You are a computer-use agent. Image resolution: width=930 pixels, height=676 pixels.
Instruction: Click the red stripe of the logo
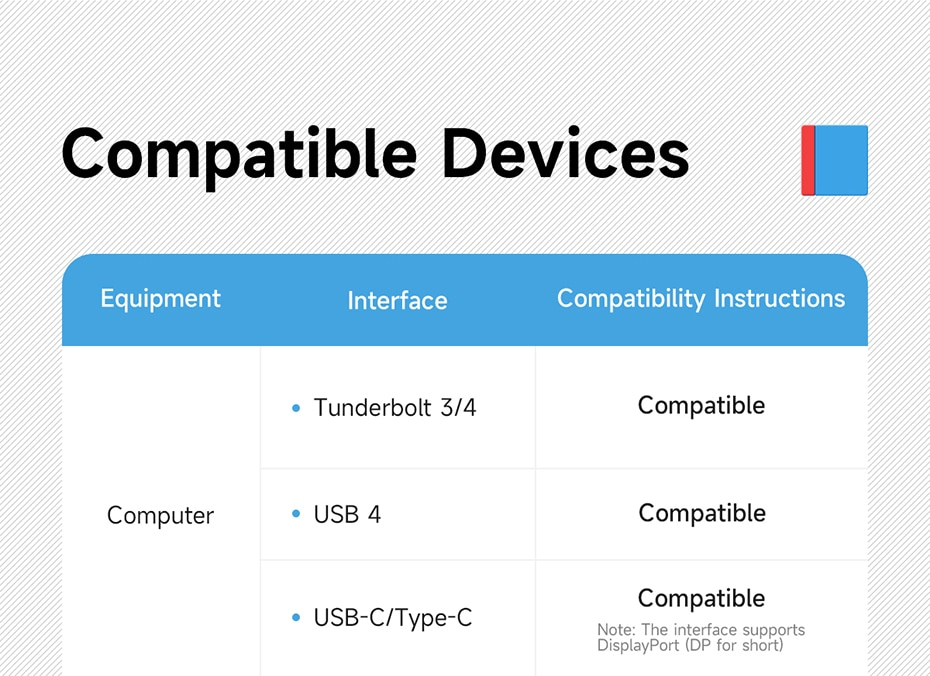click(x=808, y=160)
